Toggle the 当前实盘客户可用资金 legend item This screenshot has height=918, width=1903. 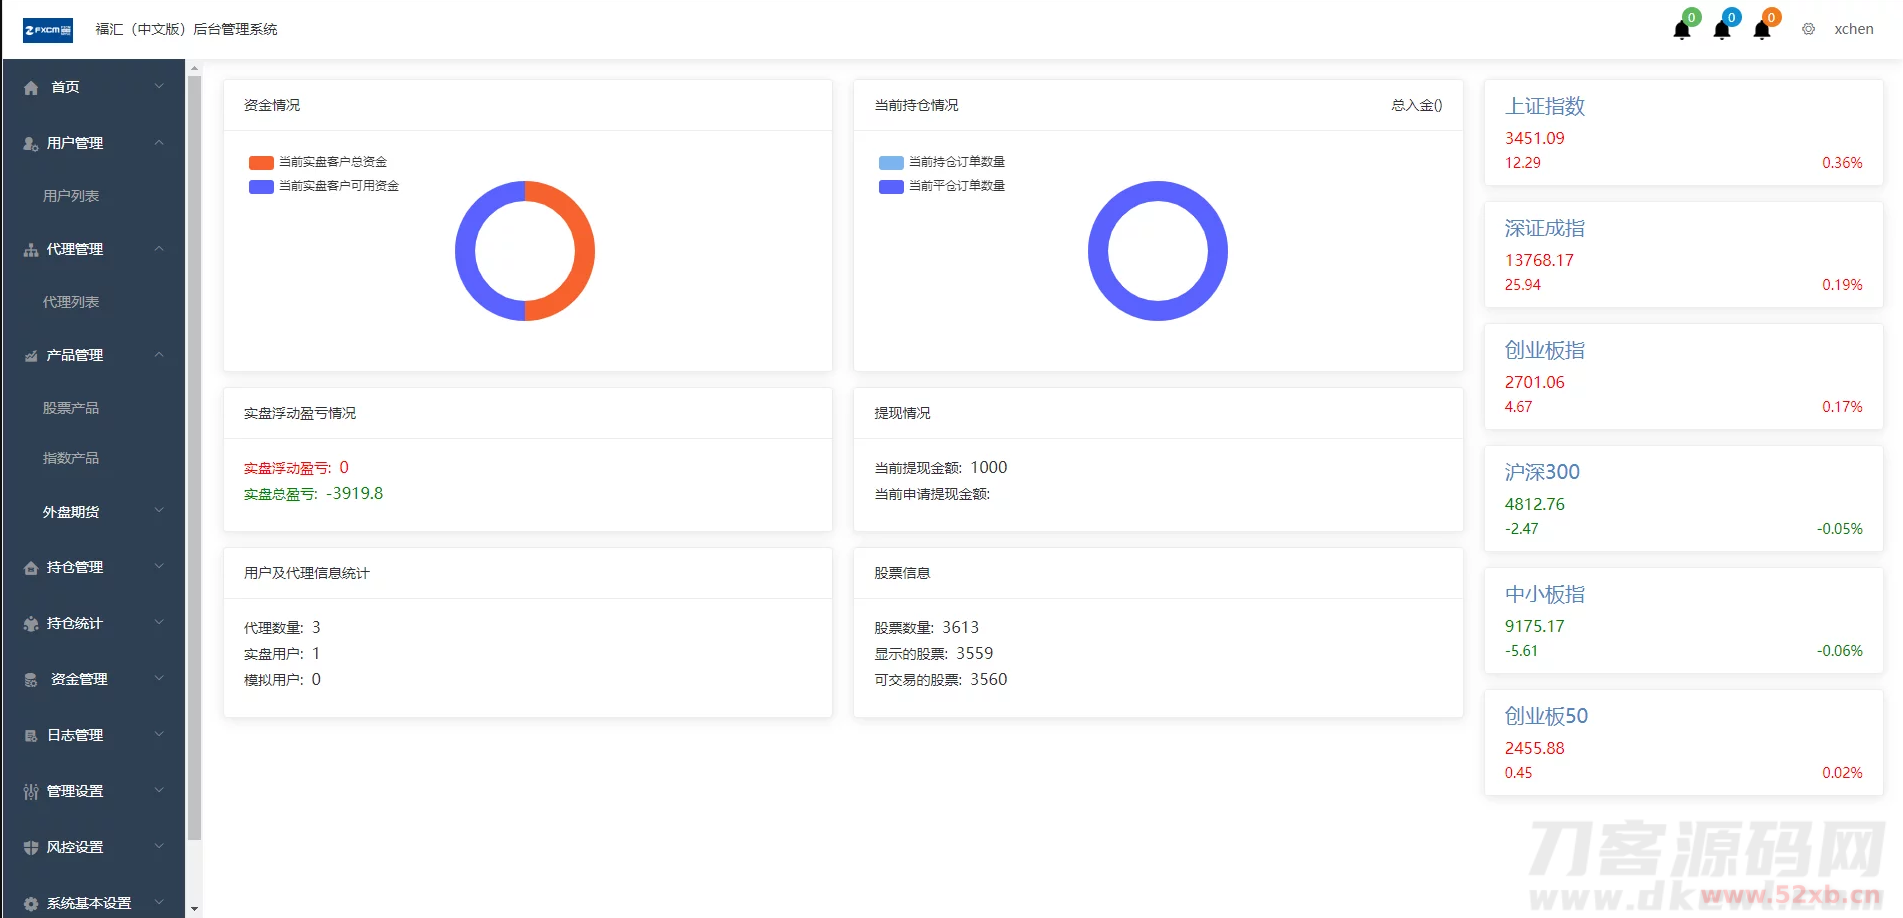click(324, 186)
